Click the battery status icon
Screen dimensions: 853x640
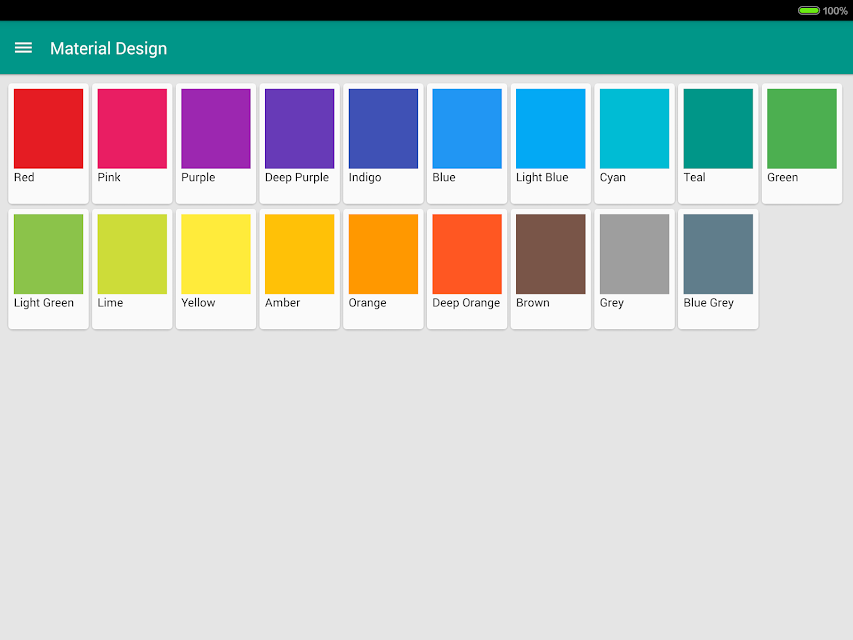click(x=809, y=11)
